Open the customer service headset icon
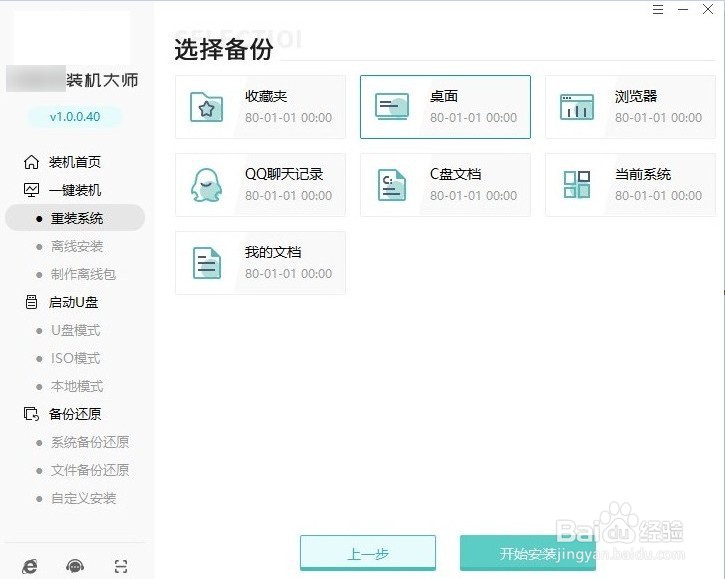The image size is (725, 579). tap(75, 566)
